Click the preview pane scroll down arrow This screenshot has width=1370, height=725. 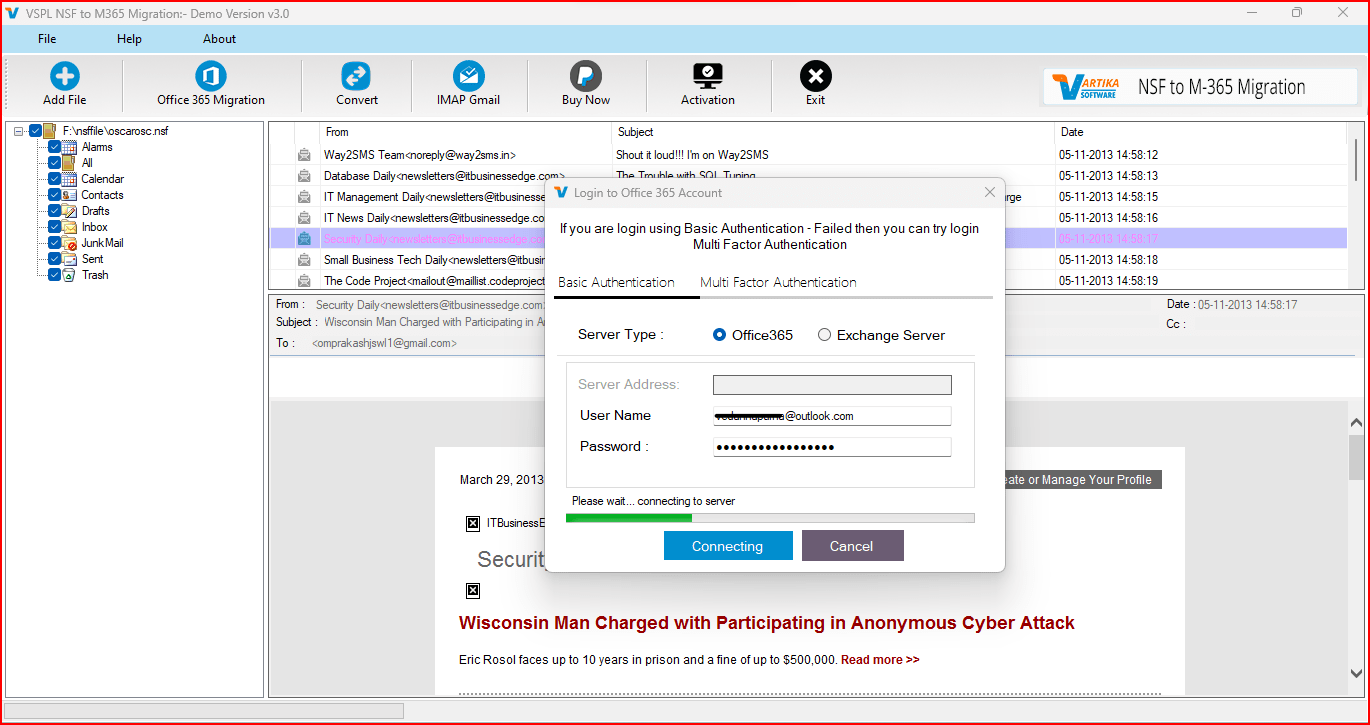click(x=1356, y=674)
